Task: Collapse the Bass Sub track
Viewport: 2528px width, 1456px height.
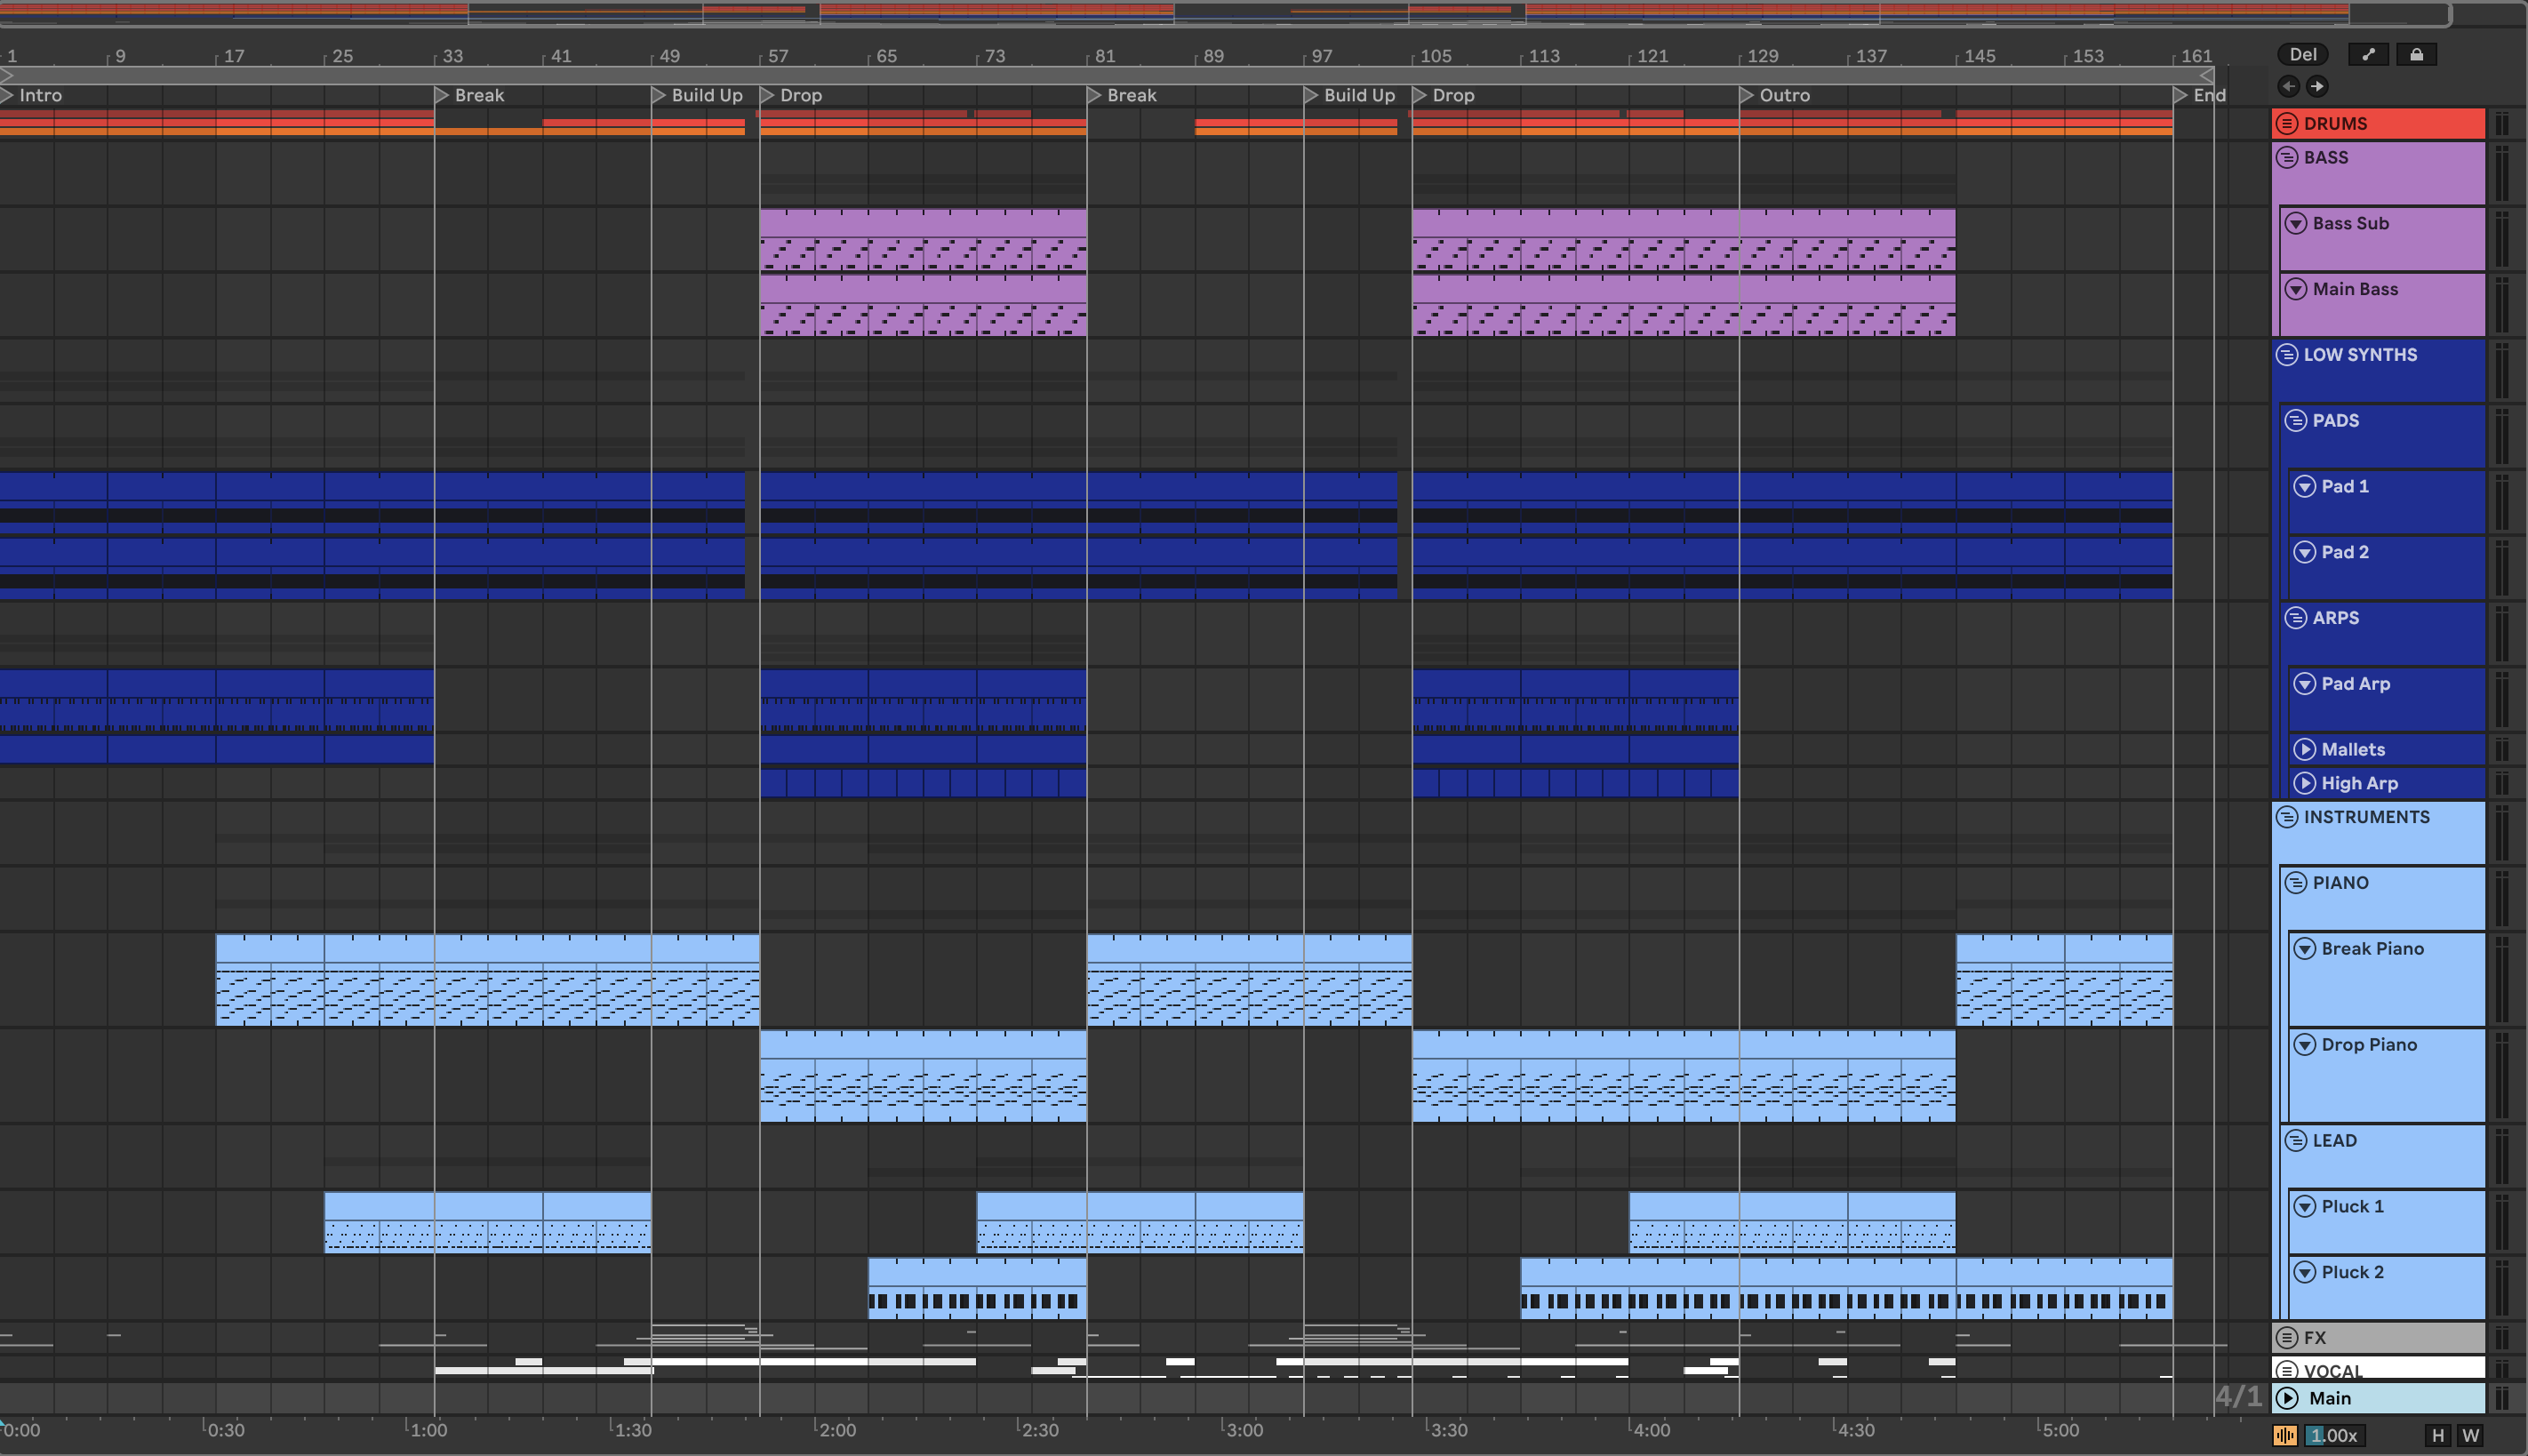Action: 2296,224
